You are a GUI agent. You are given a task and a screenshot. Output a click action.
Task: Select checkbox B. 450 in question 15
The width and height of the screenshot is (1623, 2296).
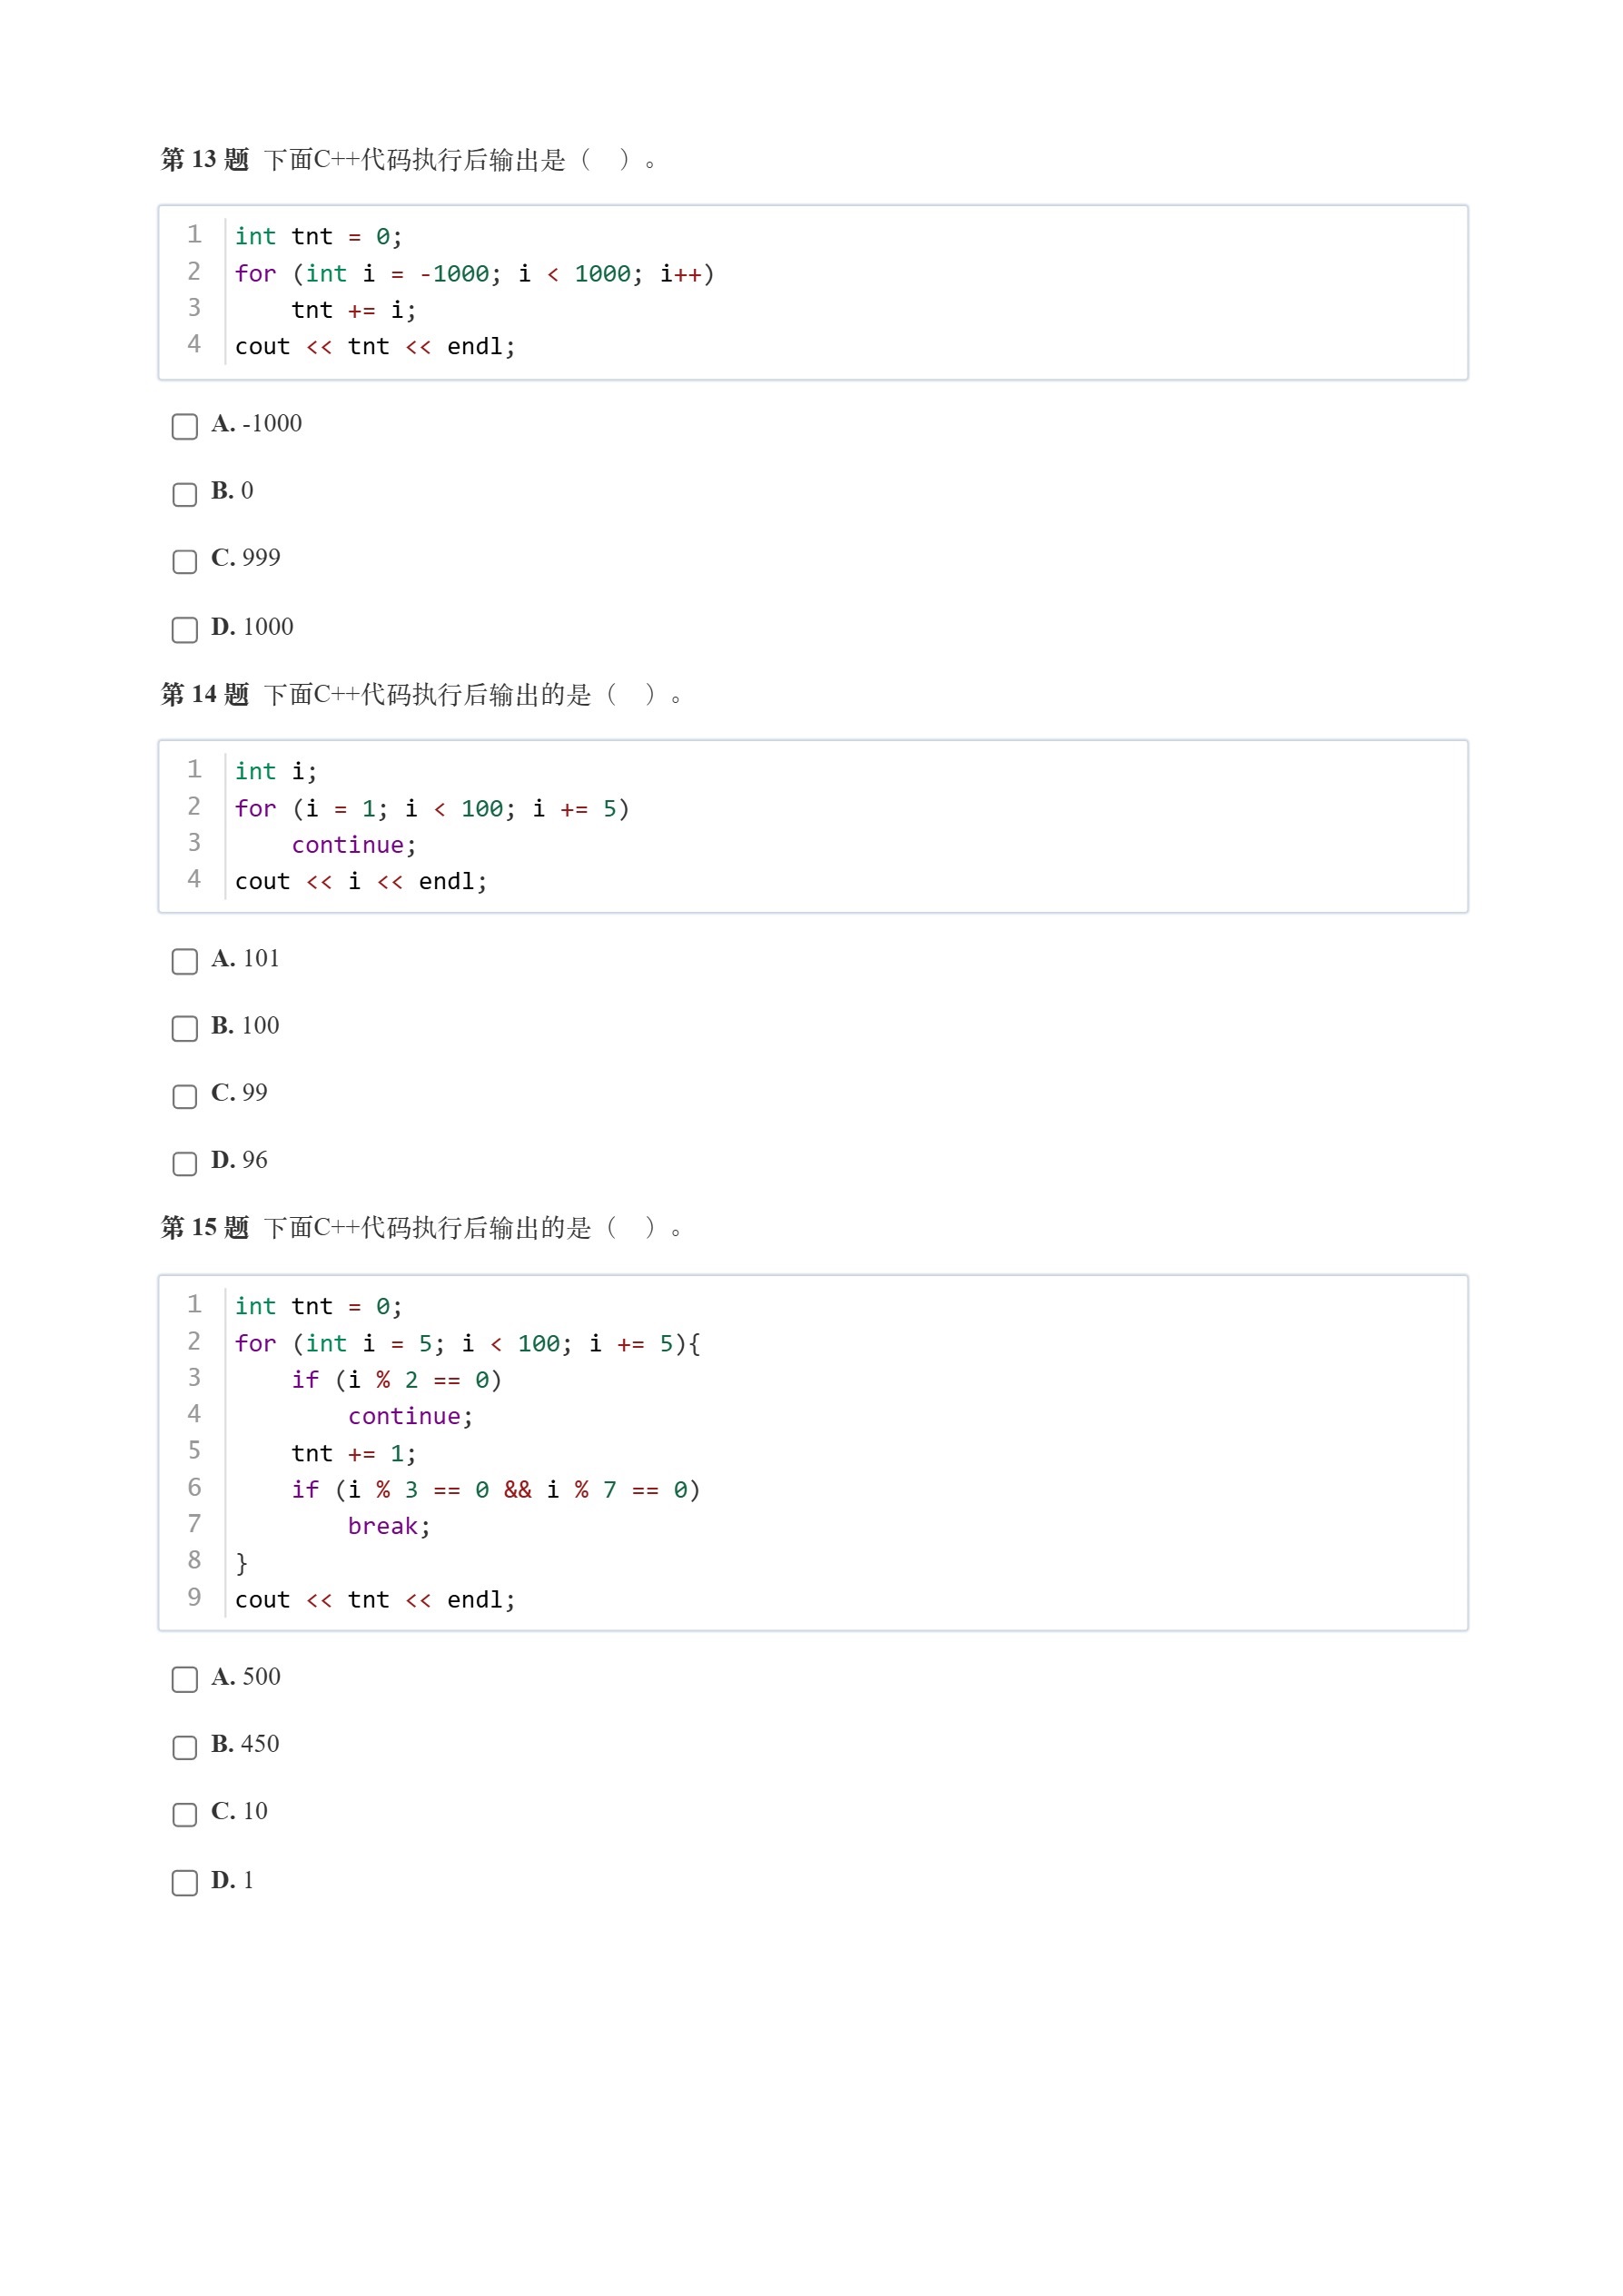[x=185, y=1748]
